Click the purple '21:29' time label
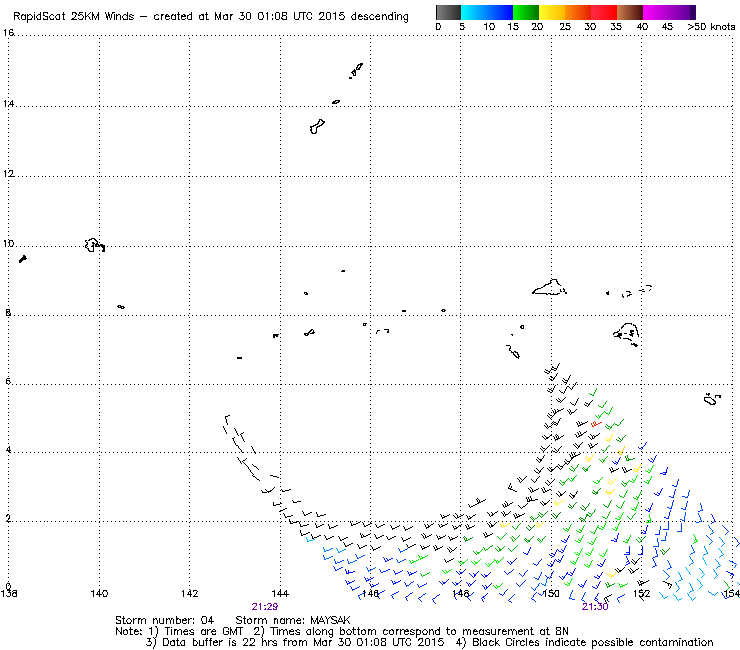 (265, 607)
